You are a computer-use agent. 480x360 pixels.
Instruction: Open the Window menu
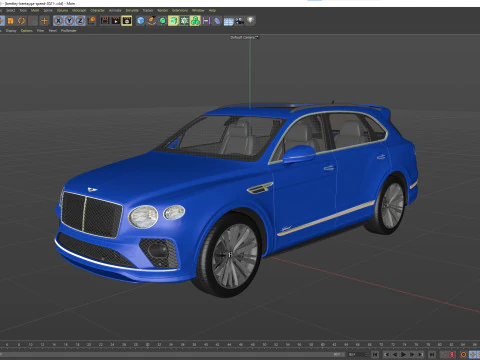pos(198,10)
